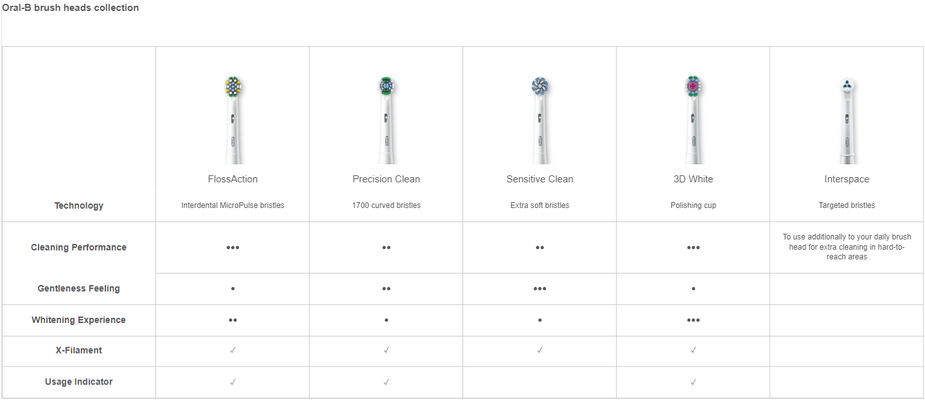
Task: Click Sensitive Clean's three-dot Gentleness rating
Action: (x=540, y=289)
